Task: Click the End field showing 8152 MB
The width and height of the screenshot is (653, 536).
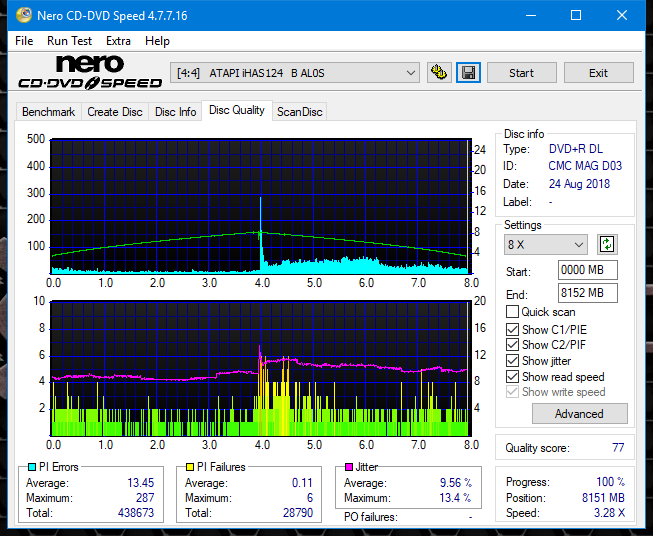Action: pyautogui.click(x=588, y=293)
